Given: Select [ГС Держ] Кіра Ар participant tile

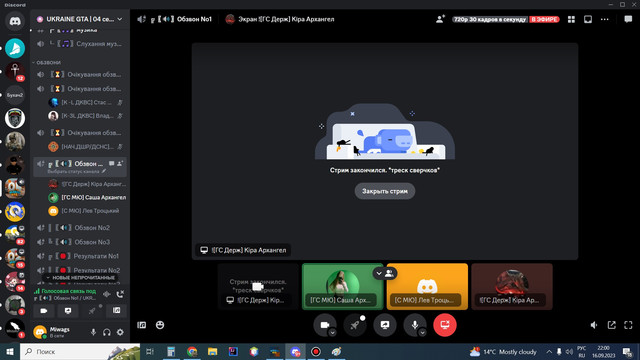Looking at the screenshot, I should click(x=512, y=287).
